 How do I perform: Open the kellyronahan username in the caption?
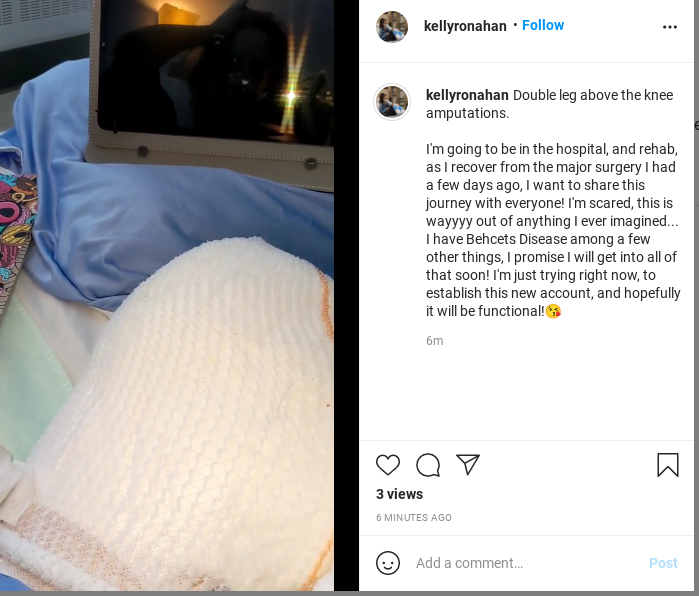[x=467, y=95]
